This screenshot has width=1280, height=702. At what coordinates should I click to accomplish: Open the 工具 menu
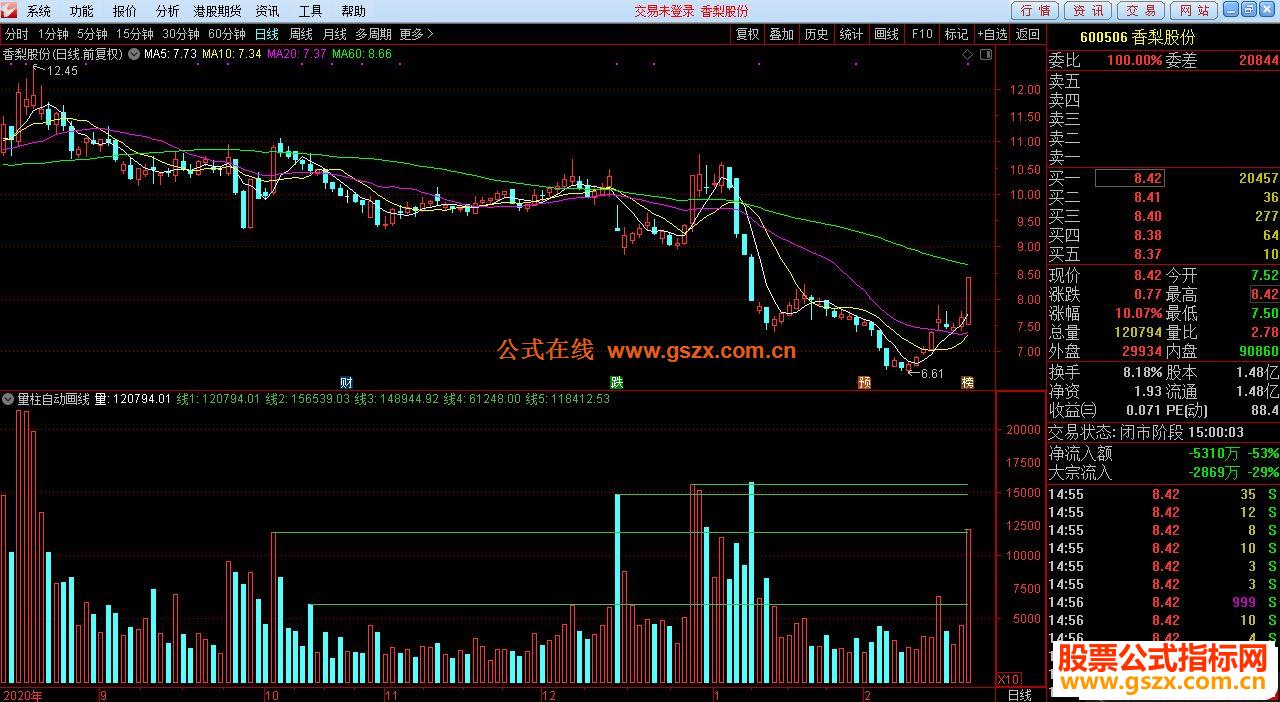(x=310, y=11)
